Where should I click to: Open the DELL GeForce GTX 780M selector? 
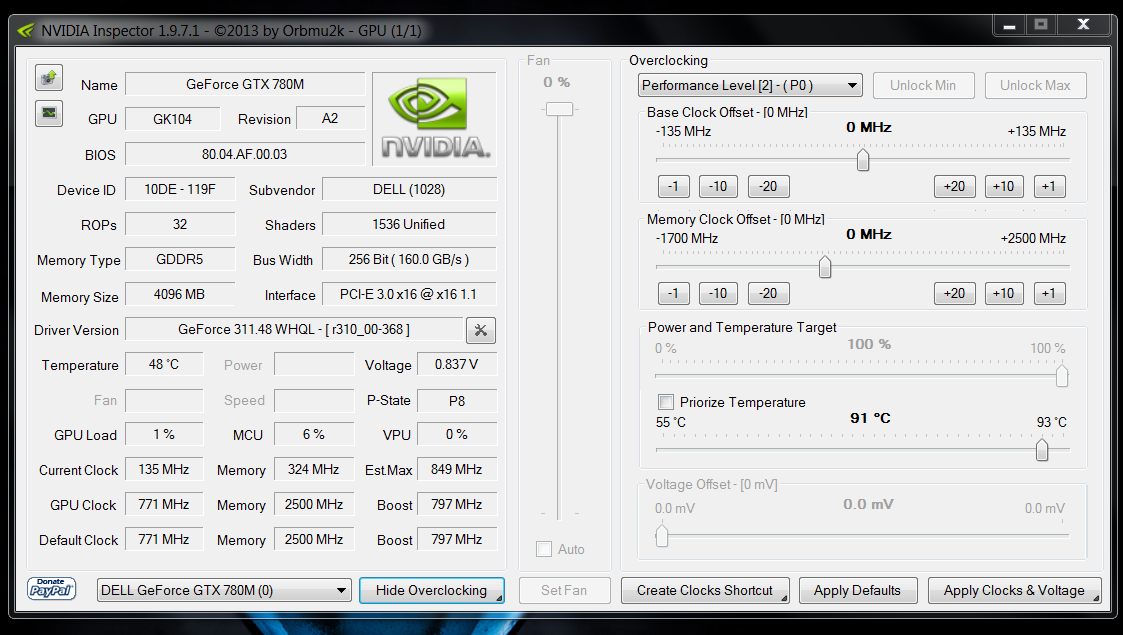pyautogui.click(x=224, y=591)
